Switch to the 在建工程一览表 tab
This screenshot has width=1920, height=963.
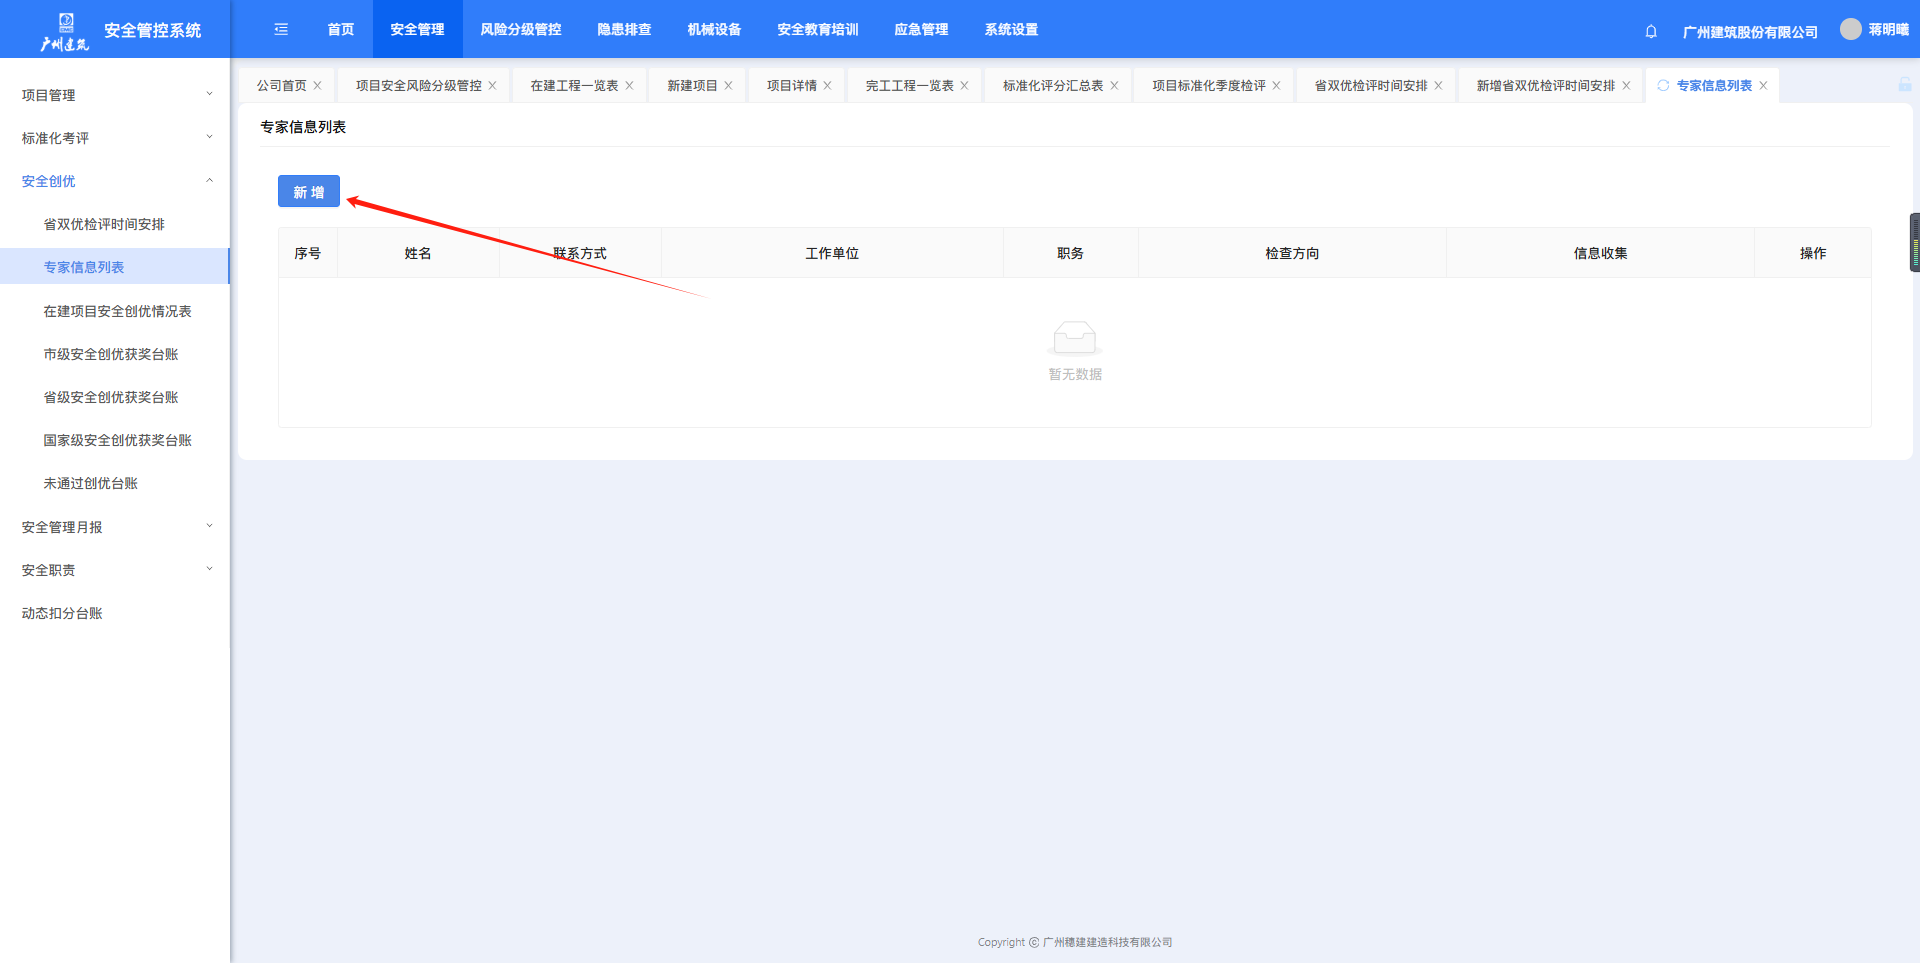574,86
